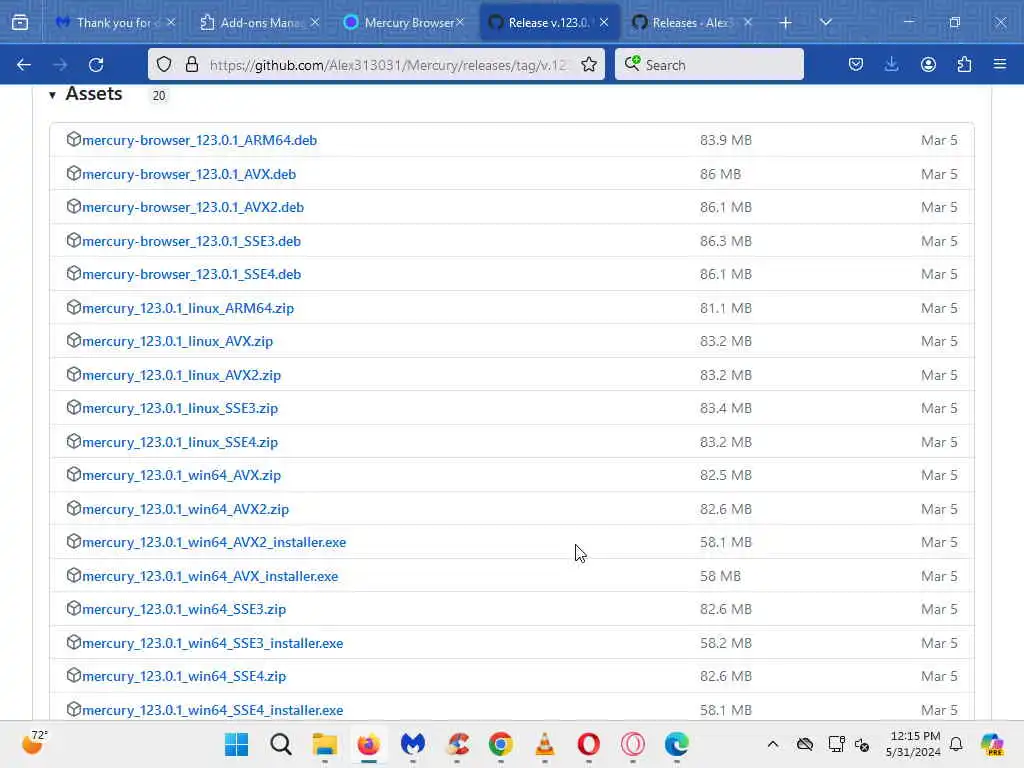Open the Windows Start menu
Viewport: 1024px width, 768px height.
point(236,744)
